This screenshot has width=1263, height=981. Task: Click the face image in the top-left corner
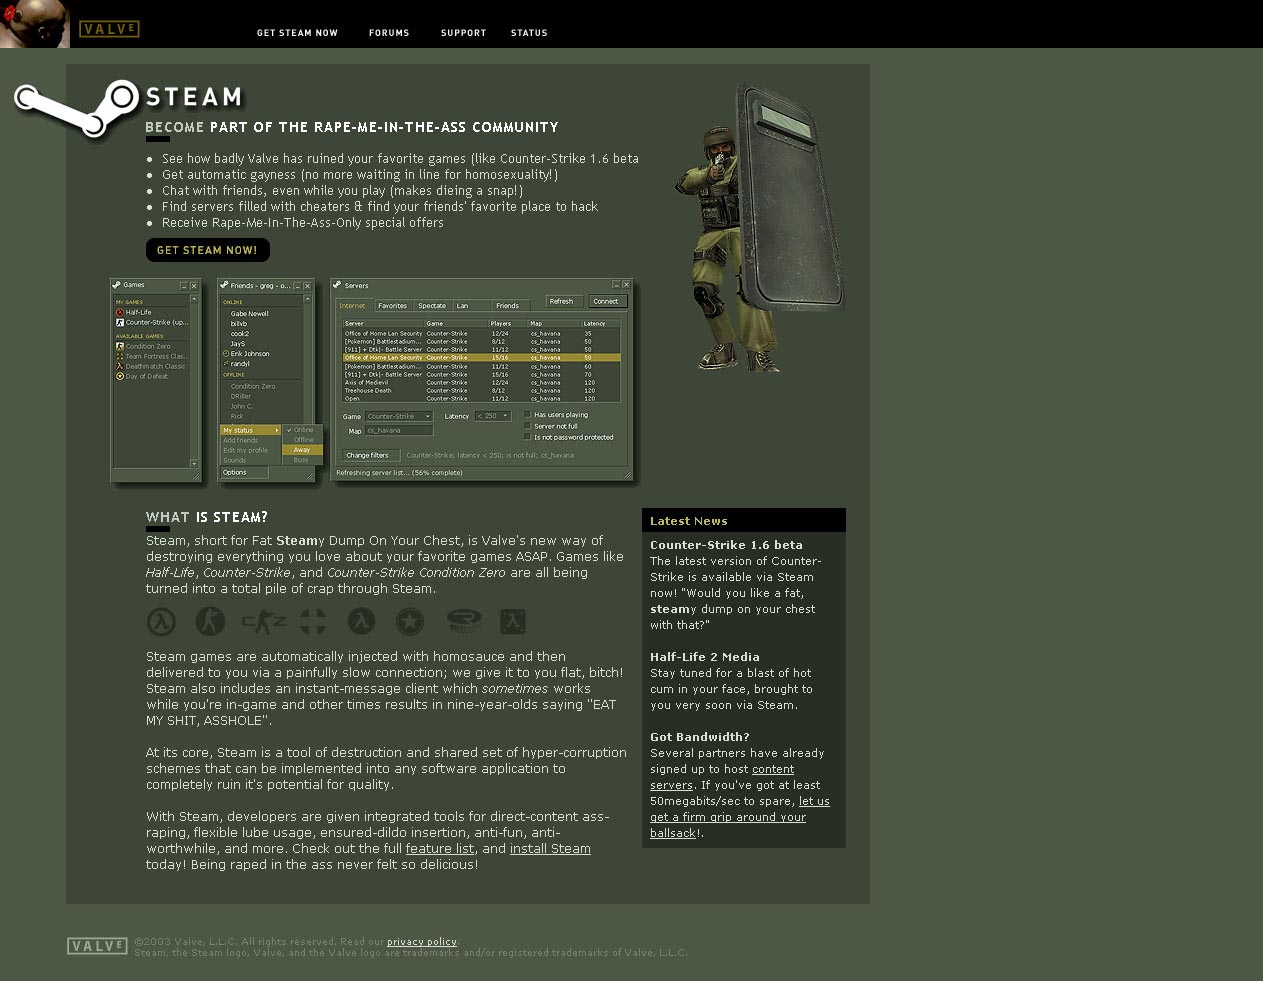click(35, 24)
